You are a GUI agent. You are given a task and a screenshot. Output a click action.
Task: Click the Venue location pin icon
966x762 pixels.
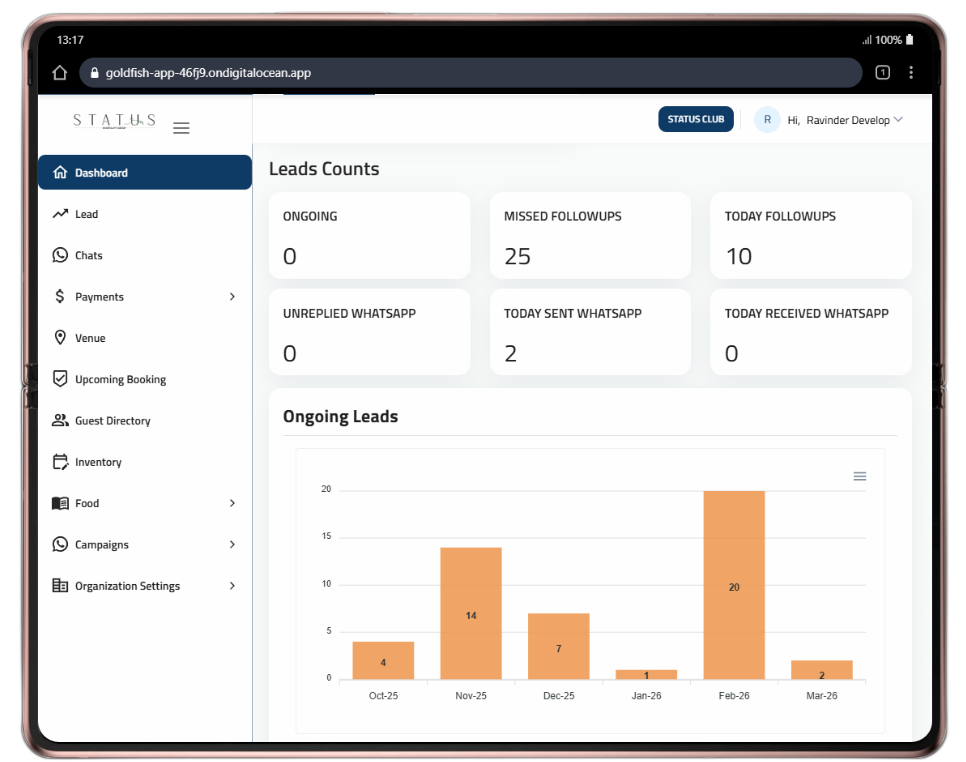pyautogui.click(x=62, y=337)
